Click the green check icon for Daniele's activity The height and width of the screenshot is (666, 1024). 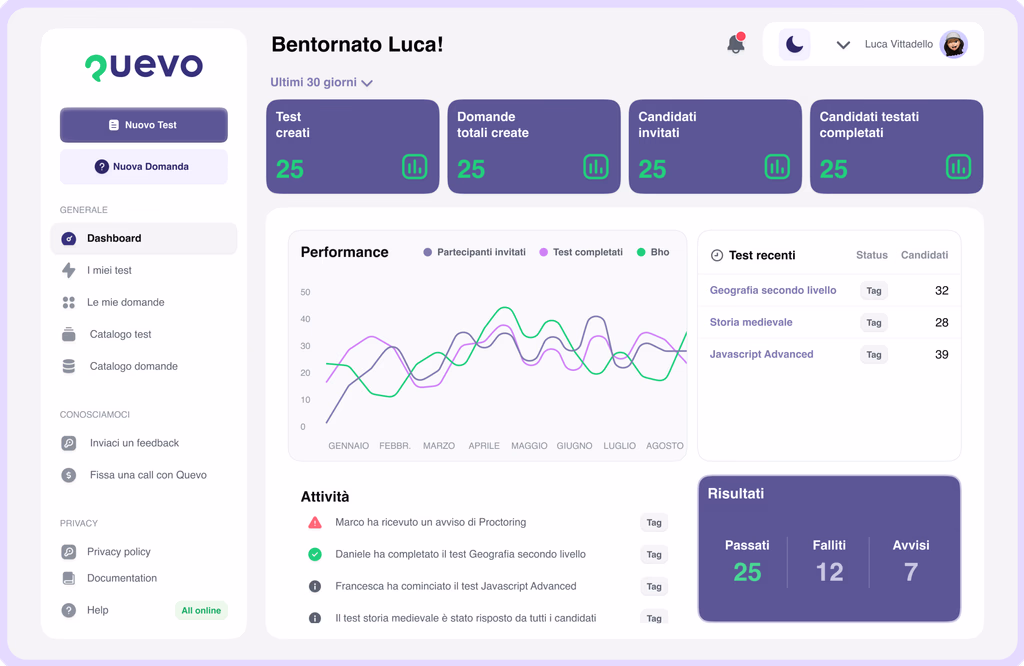(315, 554)
